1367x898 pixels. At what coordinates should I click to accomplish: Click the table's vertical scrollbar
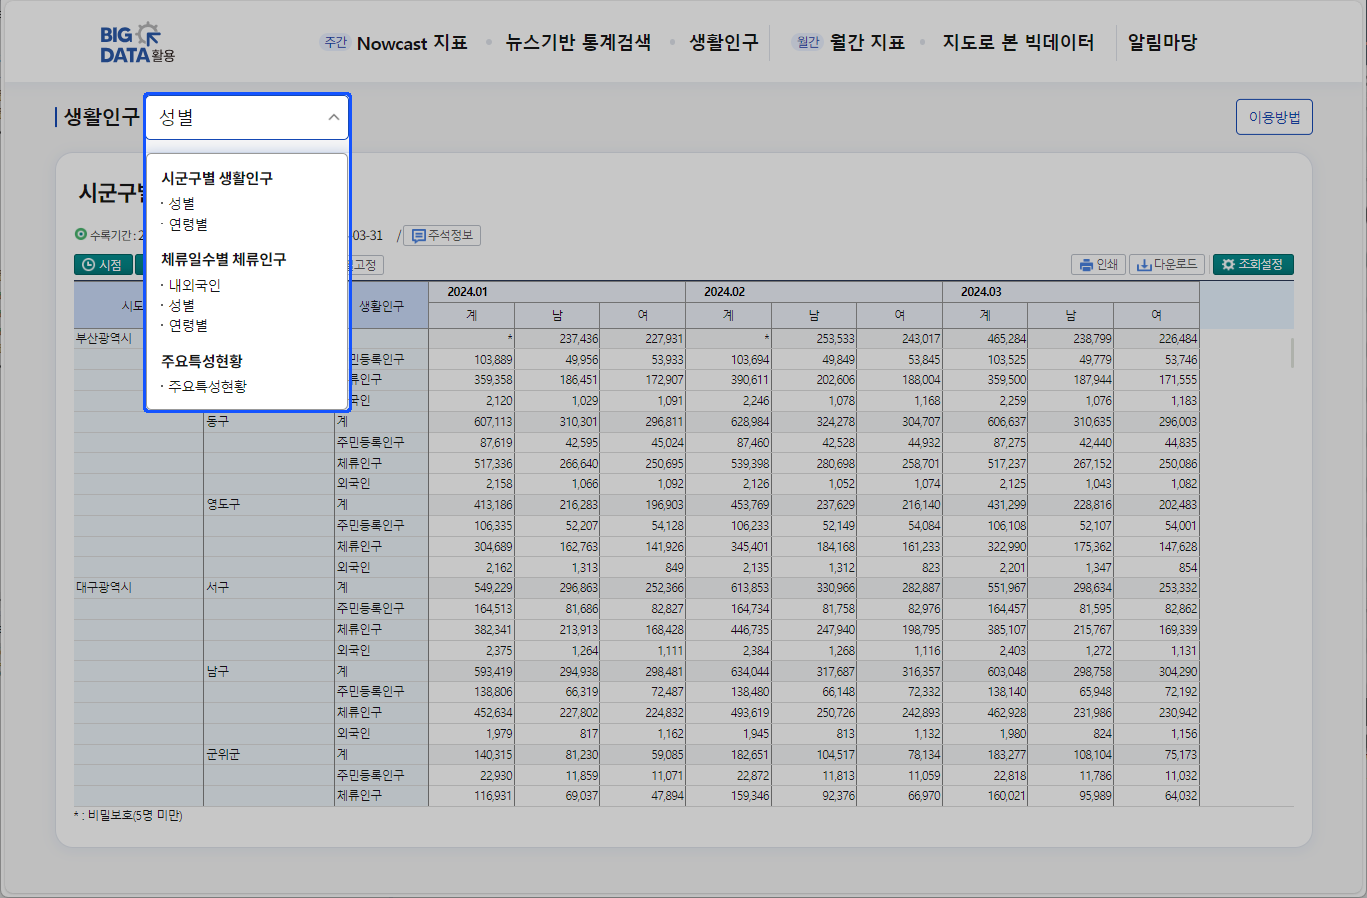click(1292, 353)
